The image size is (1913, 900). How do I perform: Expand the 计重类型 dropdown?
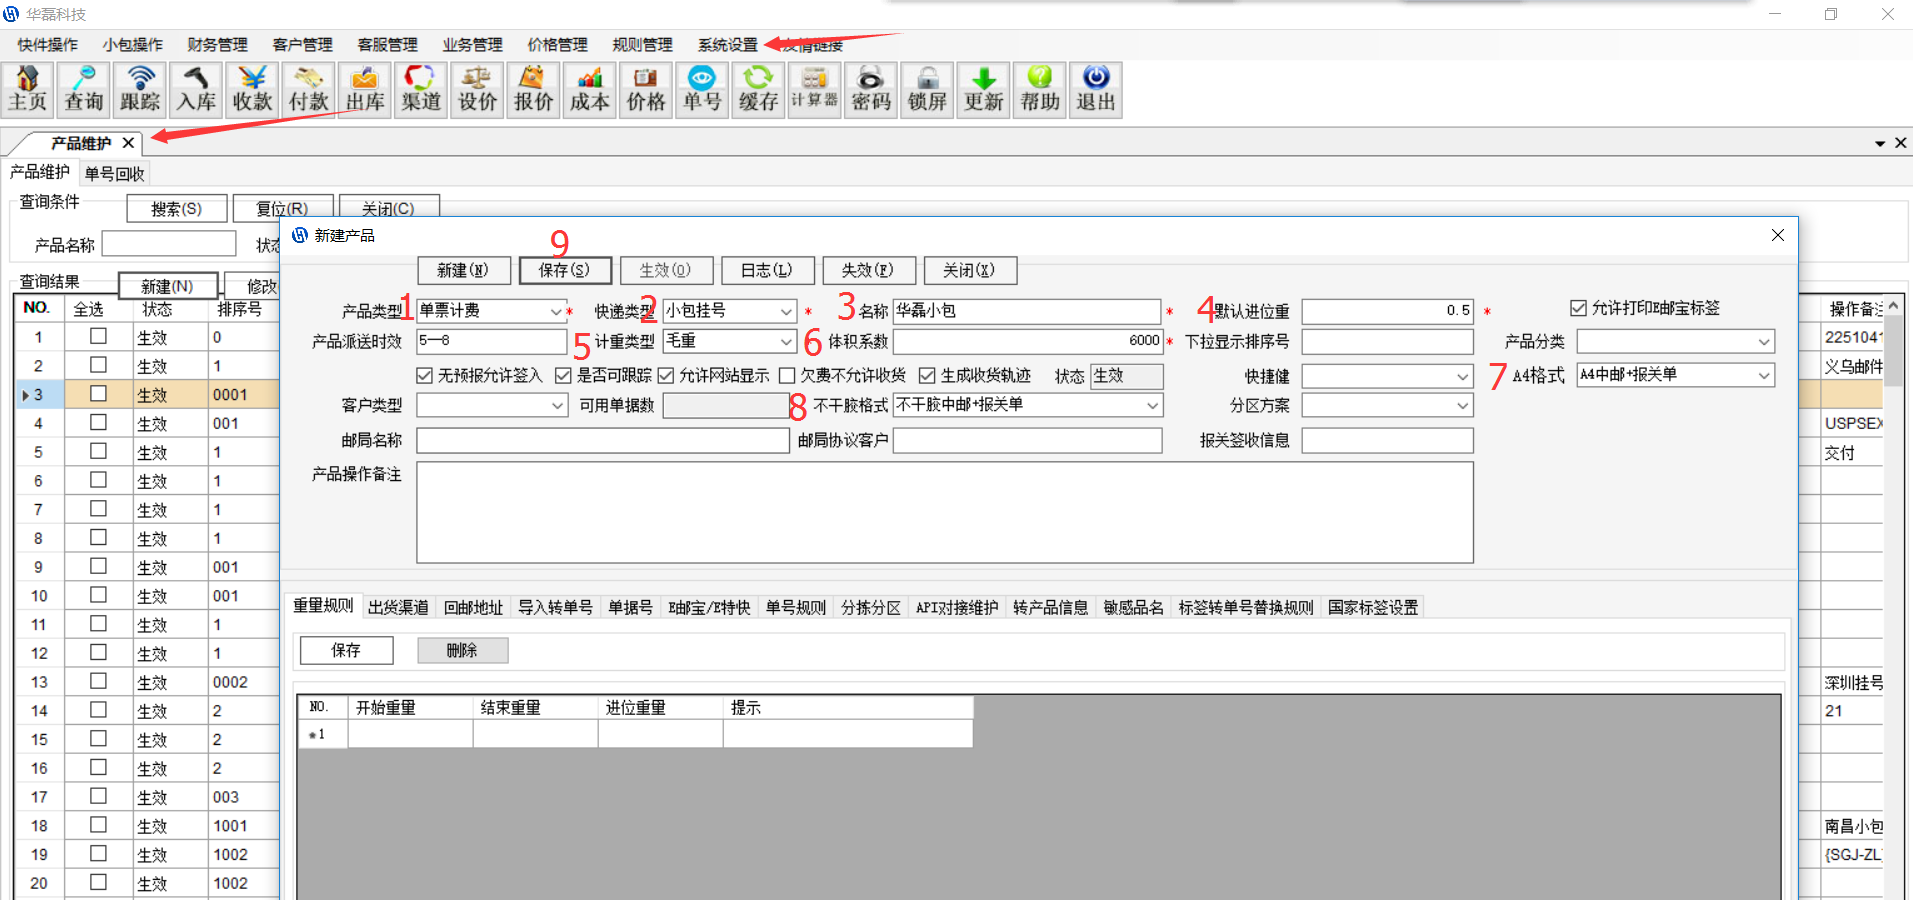[786, 342]
